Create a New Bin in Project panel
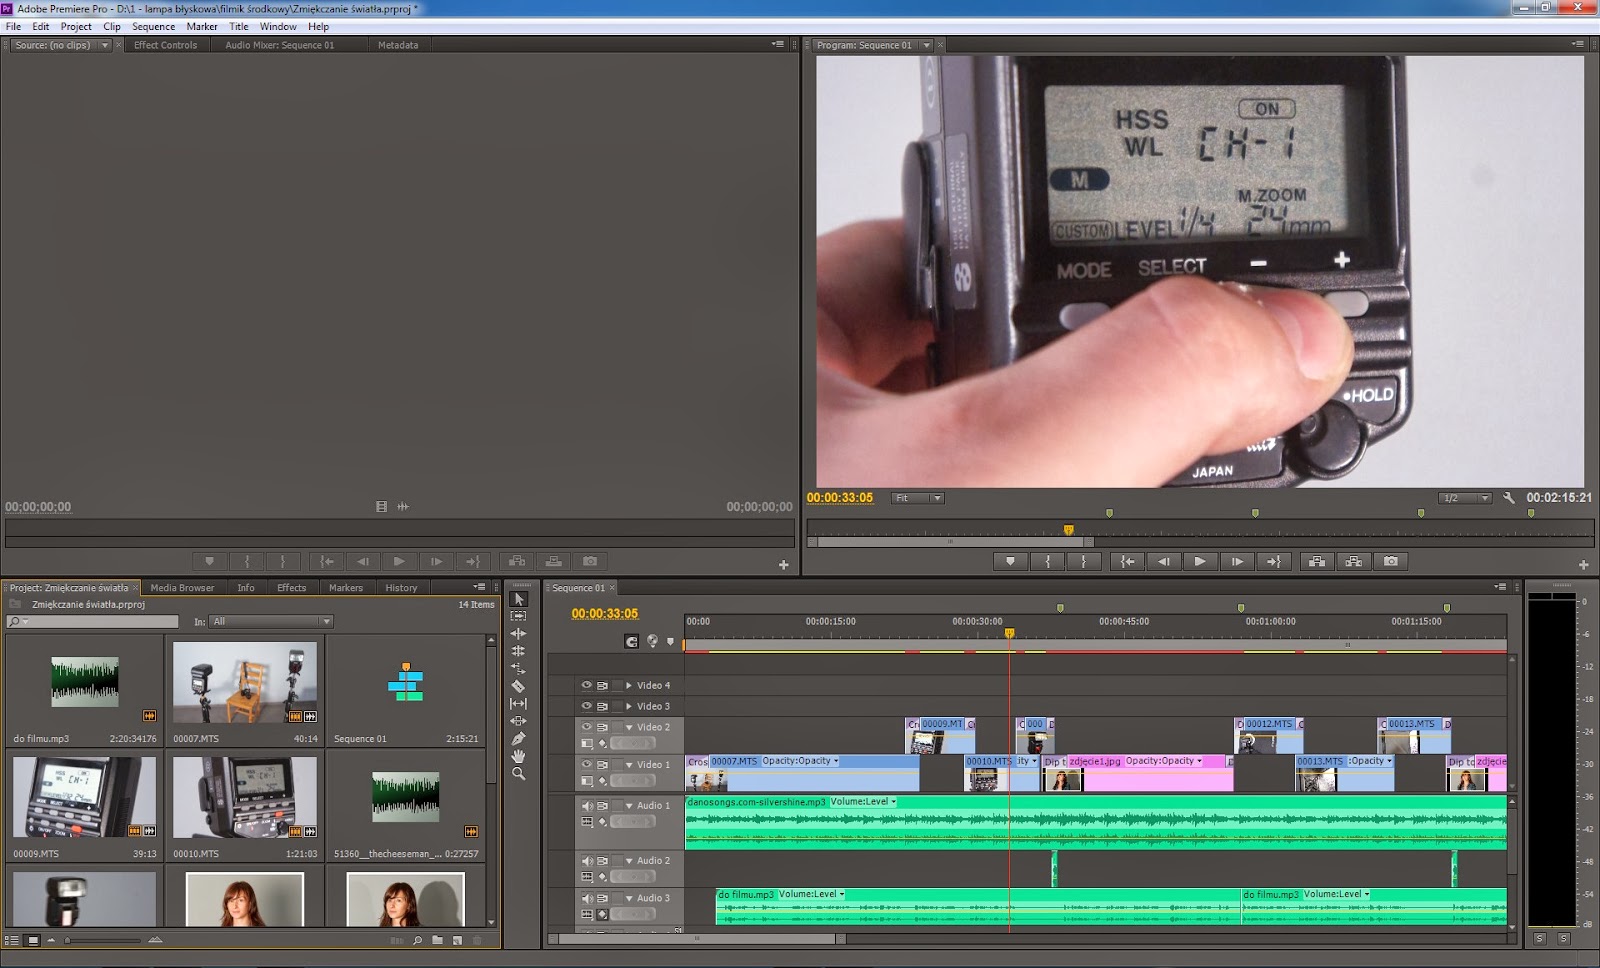This screenshot has height=968, width=1600. click(x=437, y=940)
